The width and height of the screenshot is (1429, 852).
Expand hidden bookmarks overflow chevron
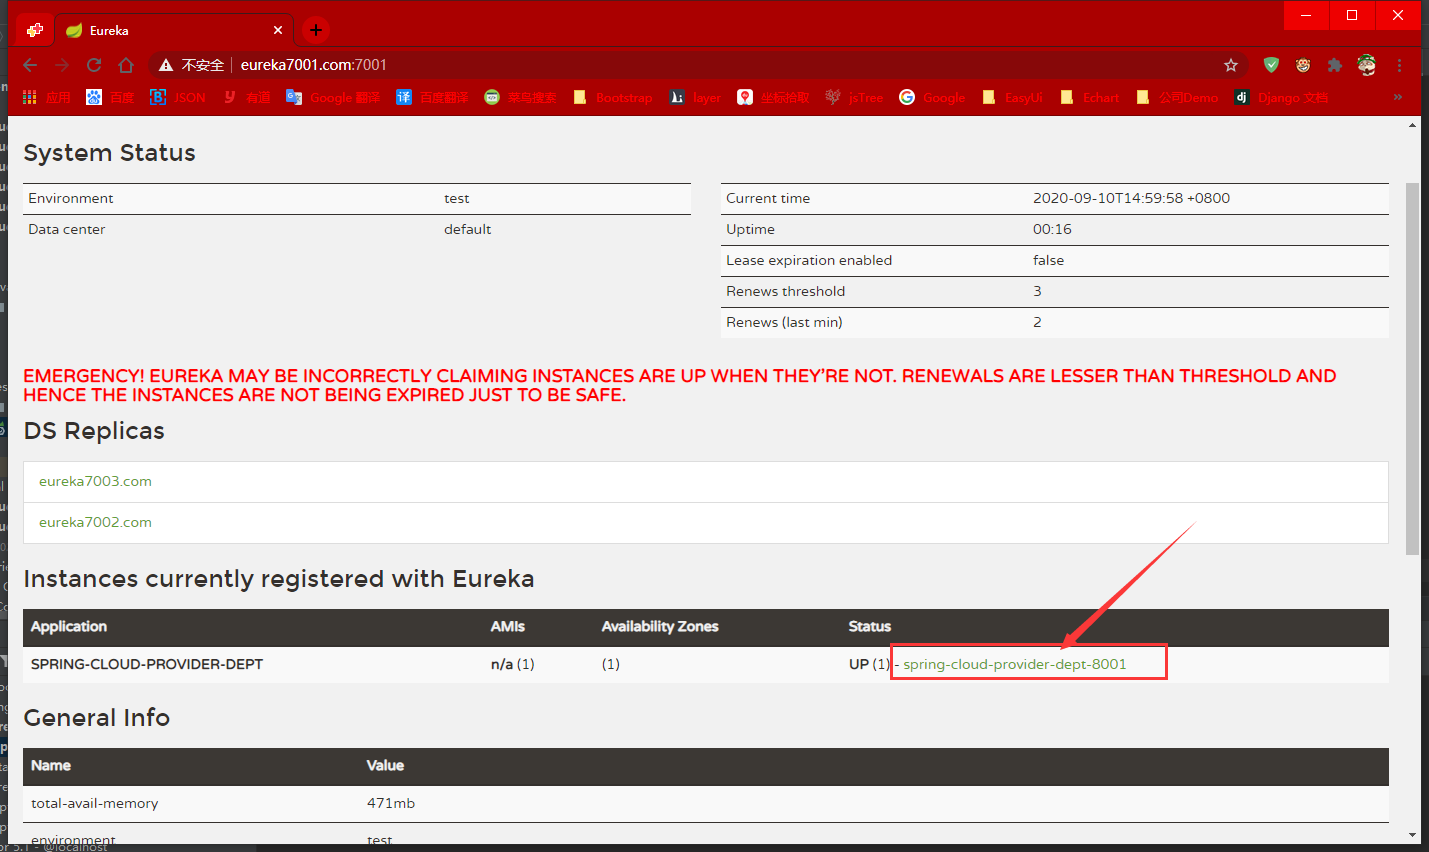[x=1397, y=97]
